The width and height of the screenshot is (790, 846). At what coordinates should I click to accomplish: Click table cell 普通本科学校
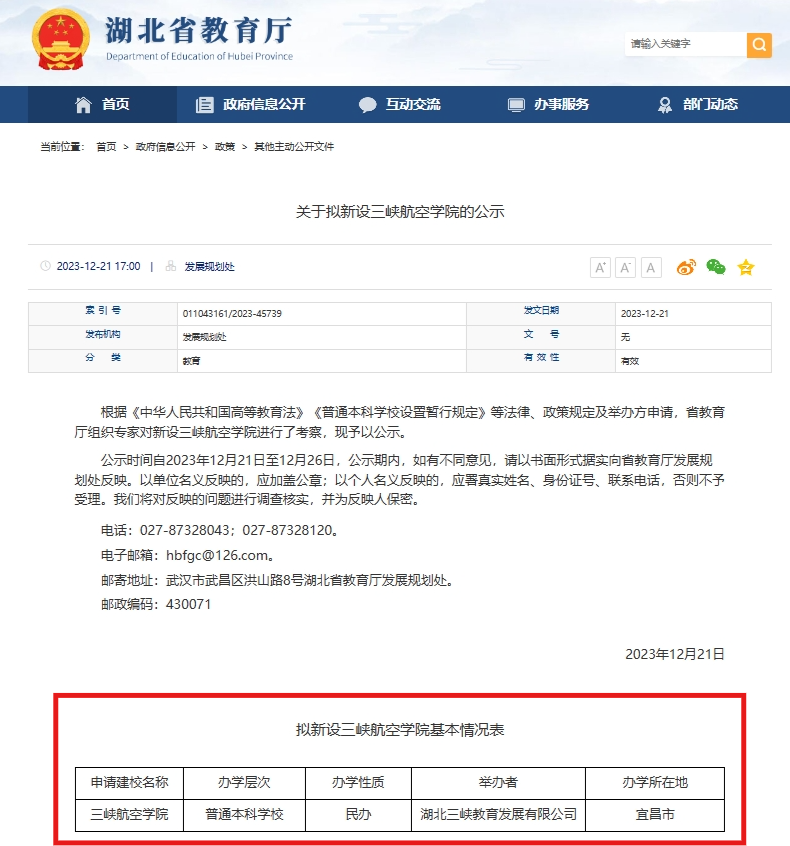point(244,815)
